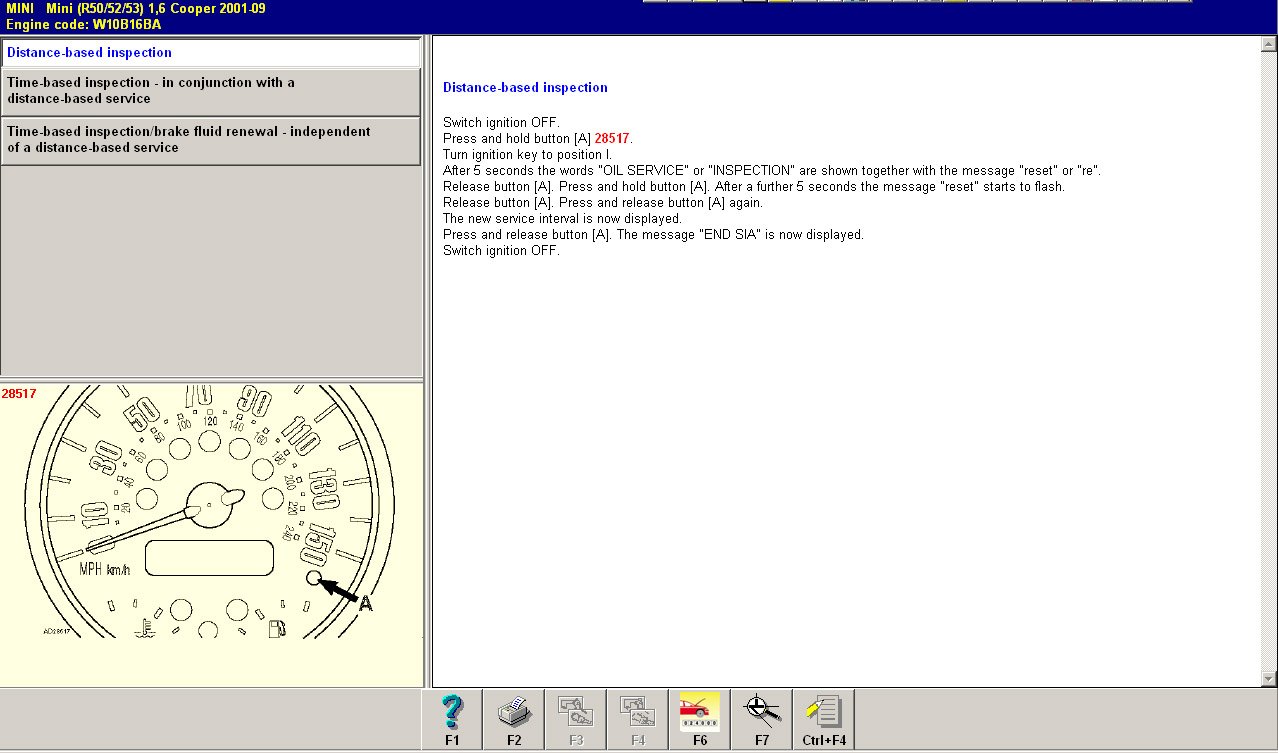Open help with the F1 question mark icon
Image resolution: width=1278 pixels, height=753 pixels.
[x=452, y=719]
